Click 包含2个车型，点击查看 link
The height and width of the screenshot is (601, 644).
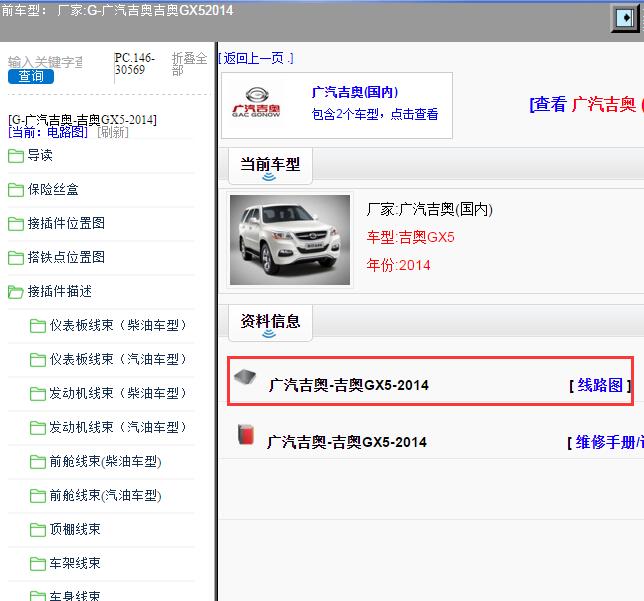[375, 114]
